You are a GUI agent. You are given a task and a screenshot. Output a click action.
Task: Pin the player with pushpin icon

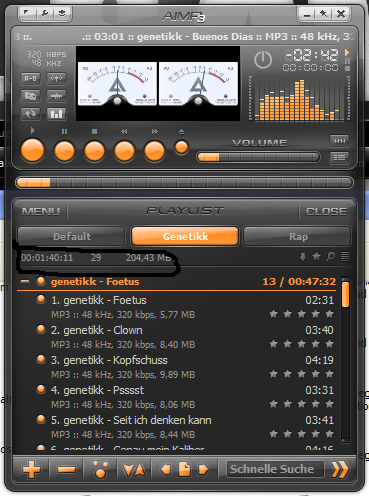click(x=323, y=14)
